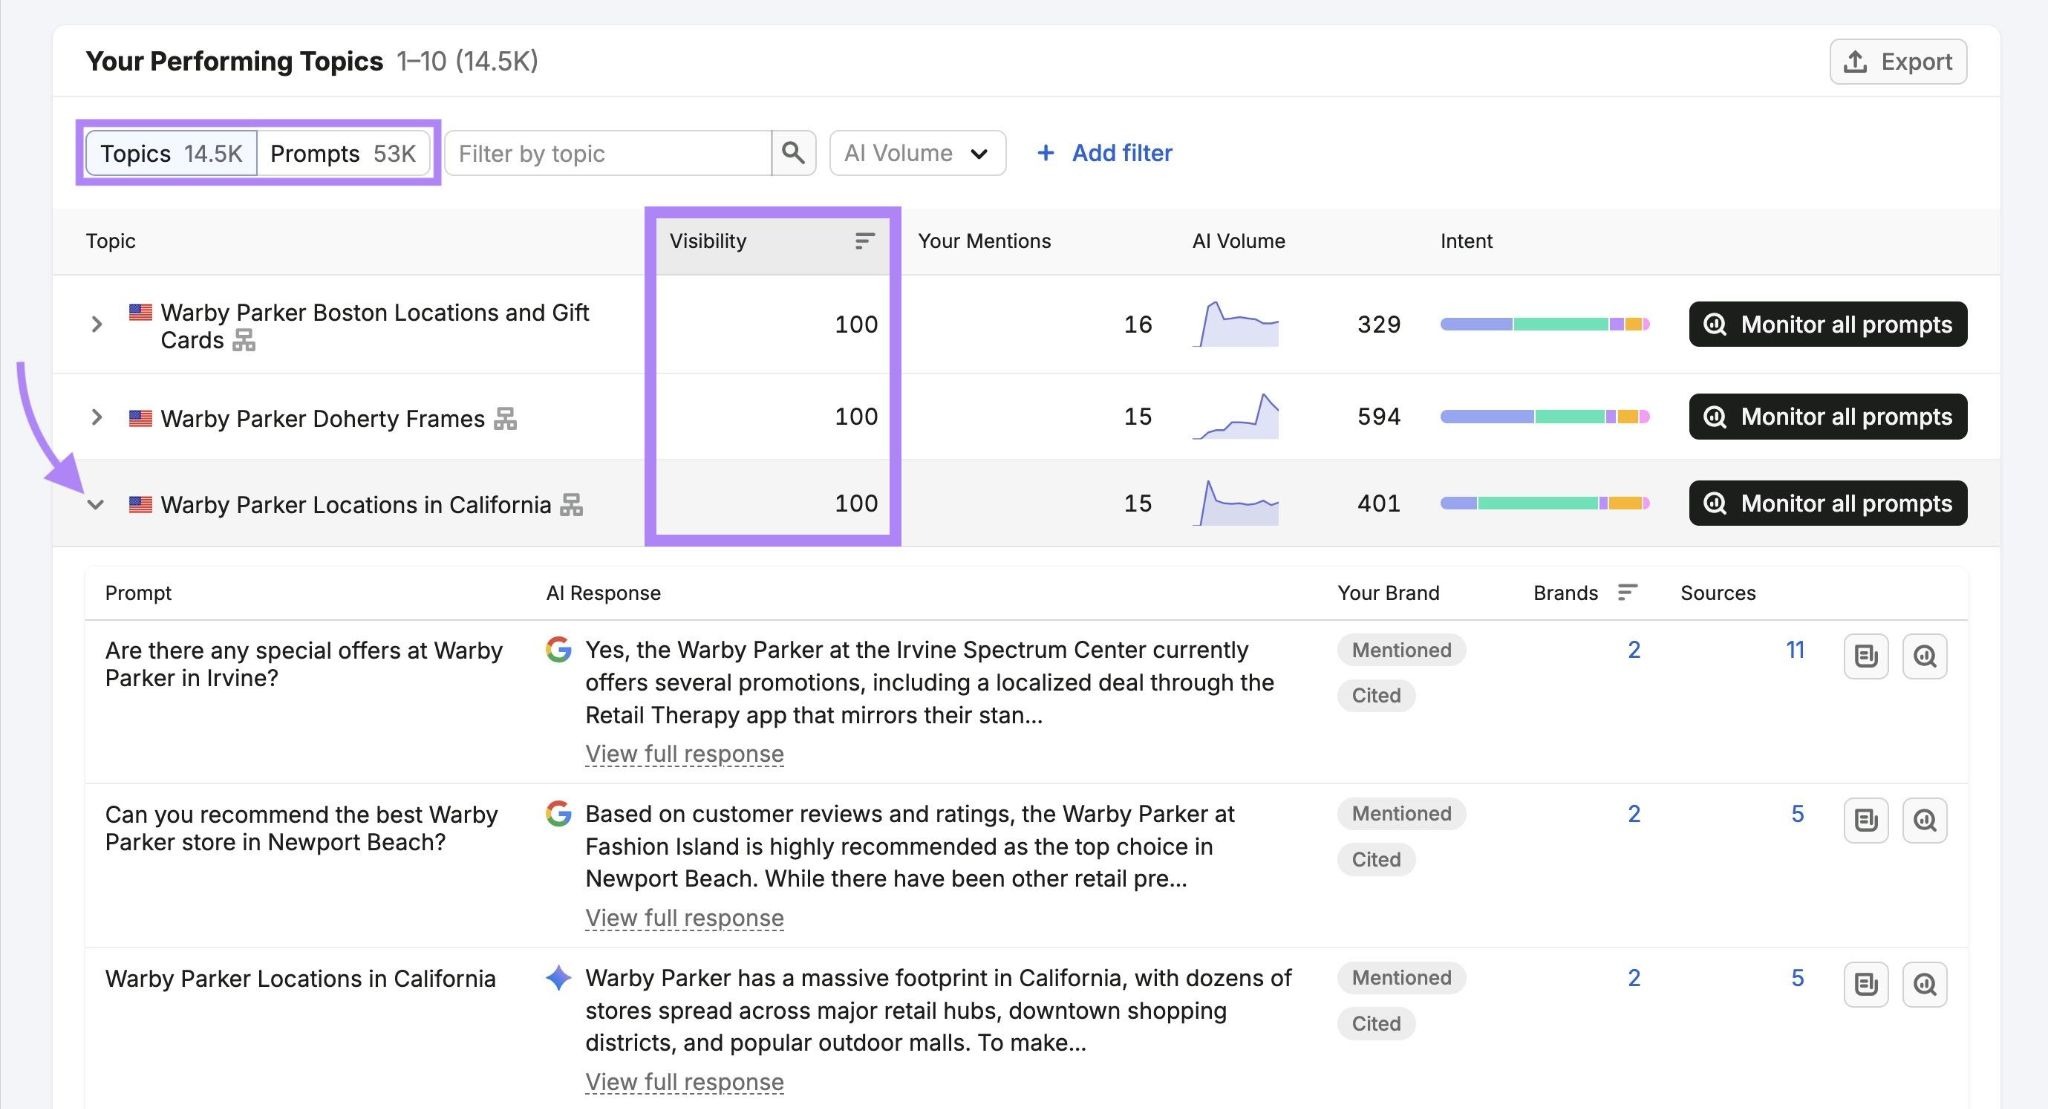
Task: Switch to the Prompts 53K tab
Action: [x=343, y=153]
